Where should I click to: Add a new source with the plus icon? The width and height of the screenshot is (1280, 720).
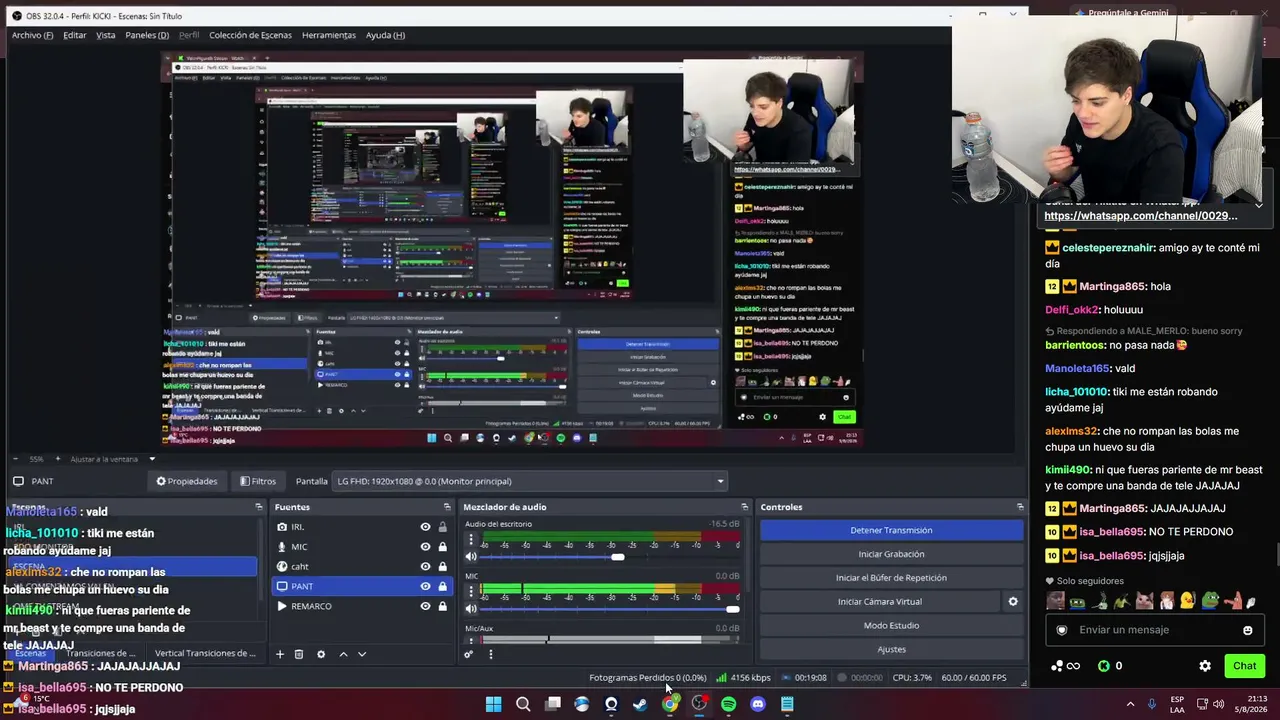click(x=280, y=654)
